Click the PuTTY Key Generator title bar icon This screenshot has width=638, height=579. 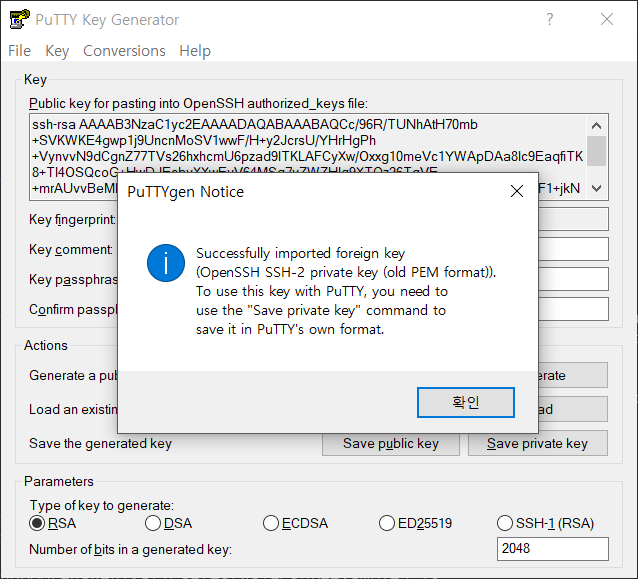pos(20,19)
